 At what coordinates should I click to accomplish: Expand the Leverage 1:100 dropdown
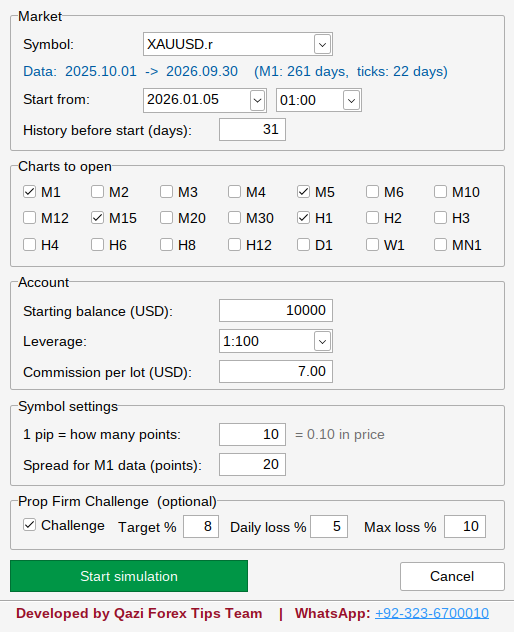click(x=322, y=341)
